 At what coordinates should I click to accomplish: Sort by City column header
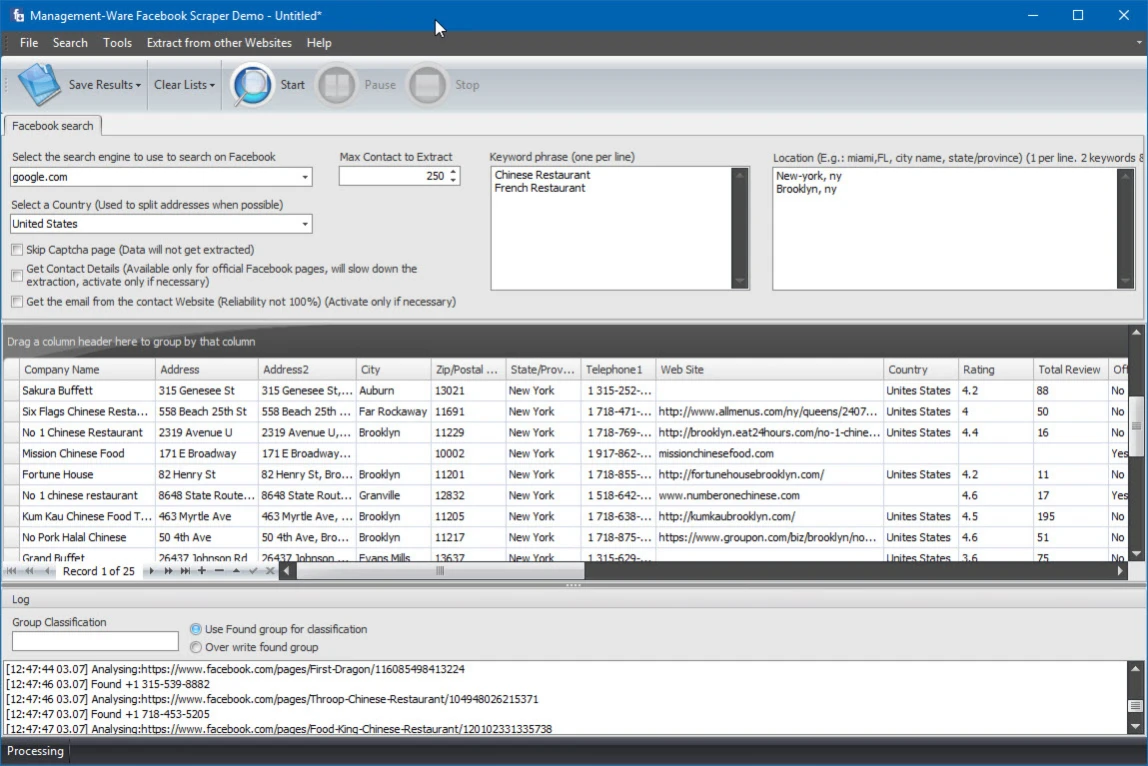pyautogui.click(x=393, y=370)
